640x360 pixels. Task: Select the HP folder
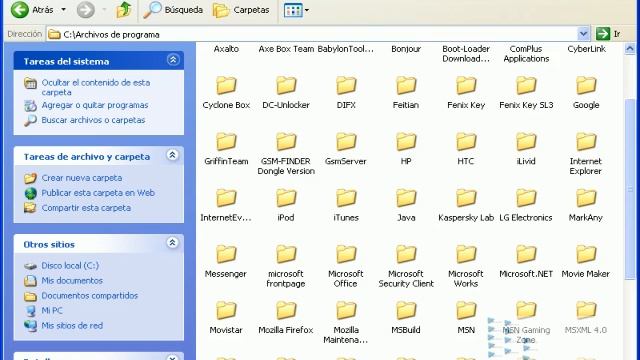coord(406,149)
